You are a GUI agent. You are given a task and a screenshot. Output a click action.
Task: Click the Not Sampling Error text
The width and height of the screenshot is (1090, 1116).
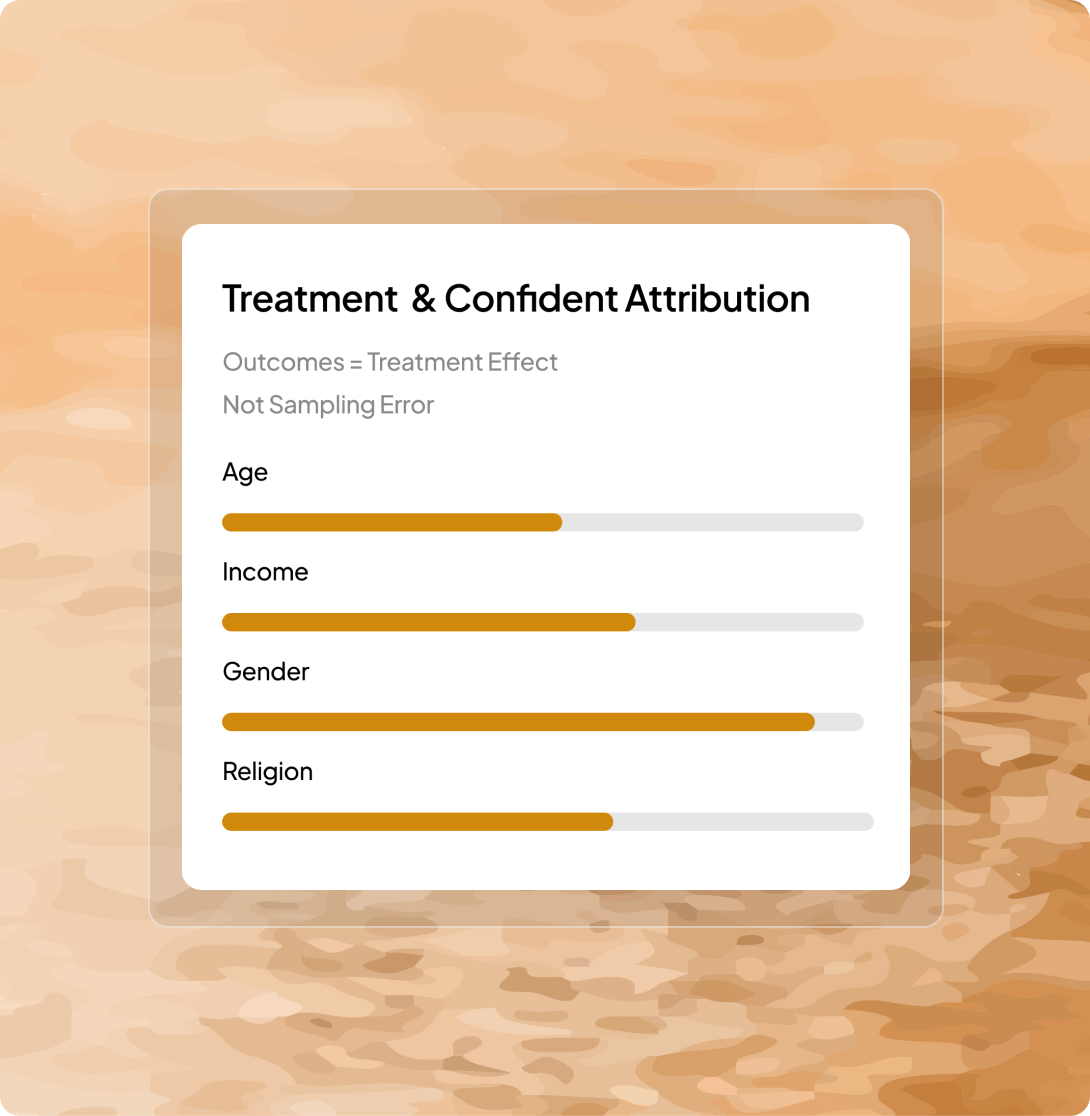[x=328, y=405]
